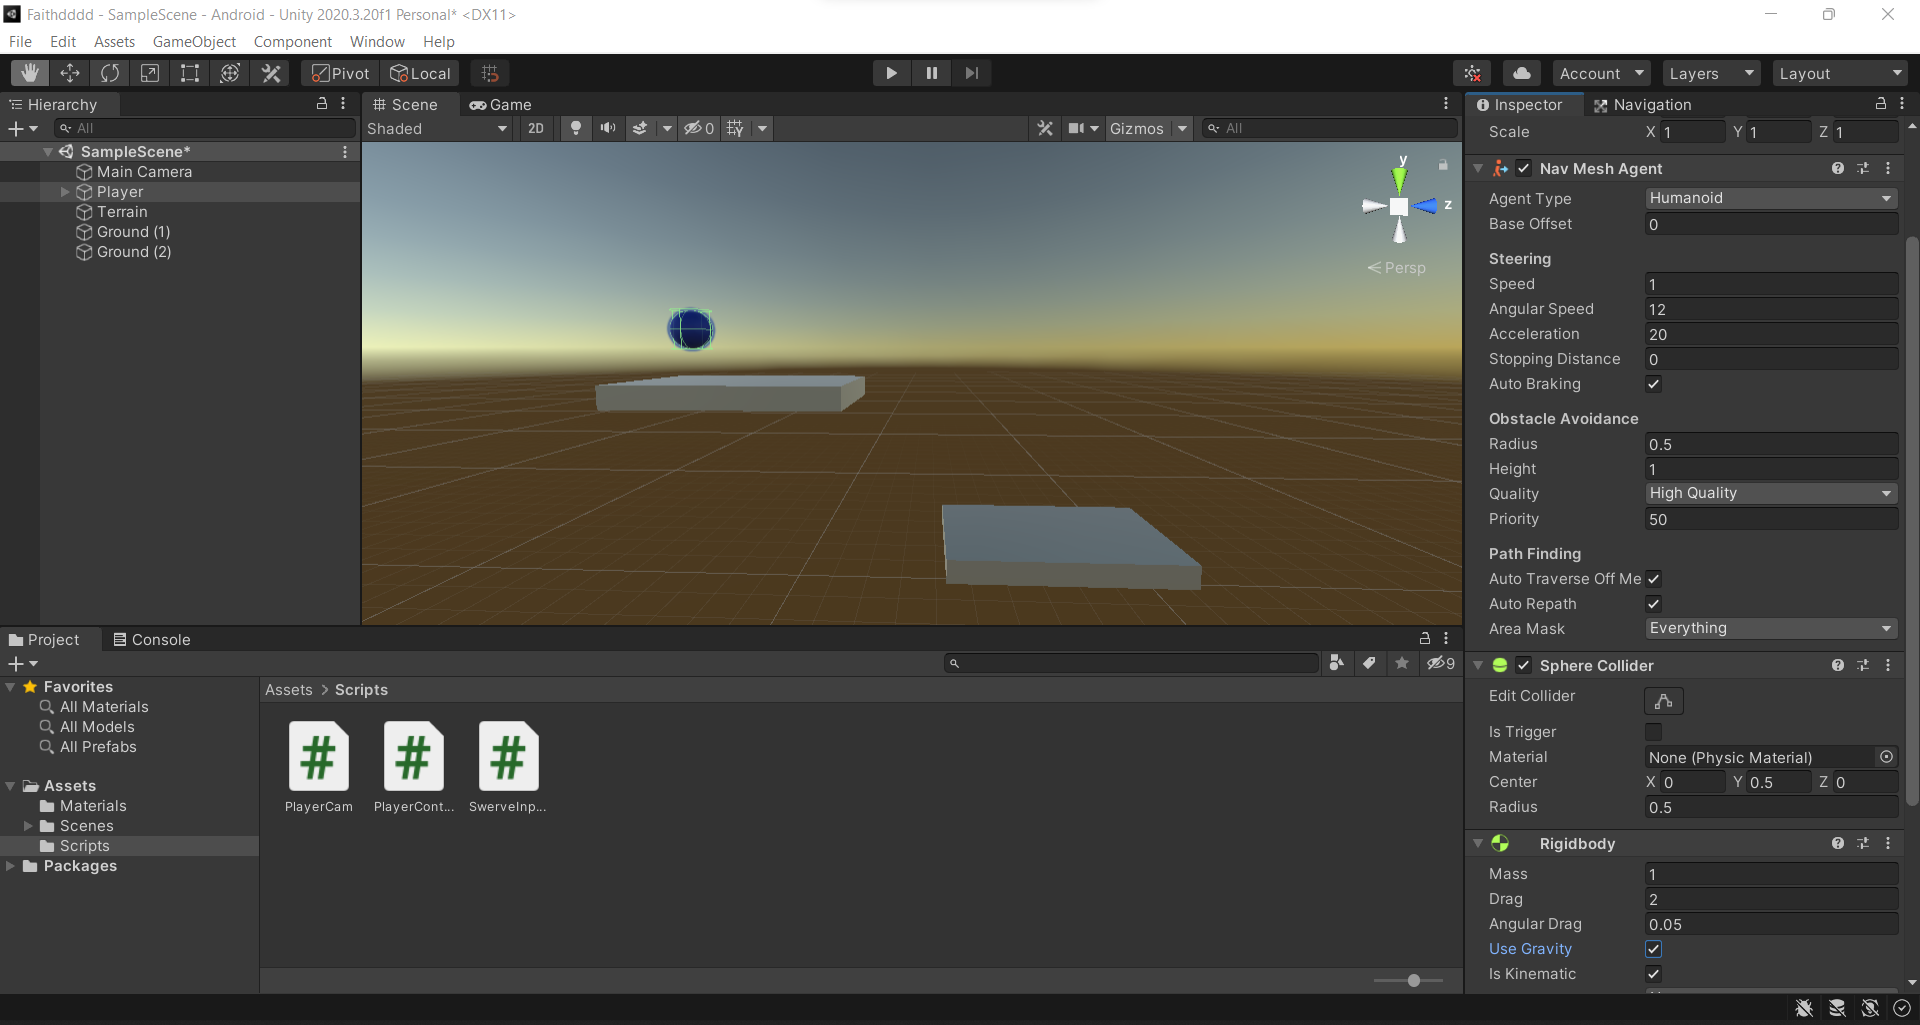Image resolution: width=1920 pixels, height=1025 pixels.
Task: Lock the Hierarchy panel
Action: 322,104
